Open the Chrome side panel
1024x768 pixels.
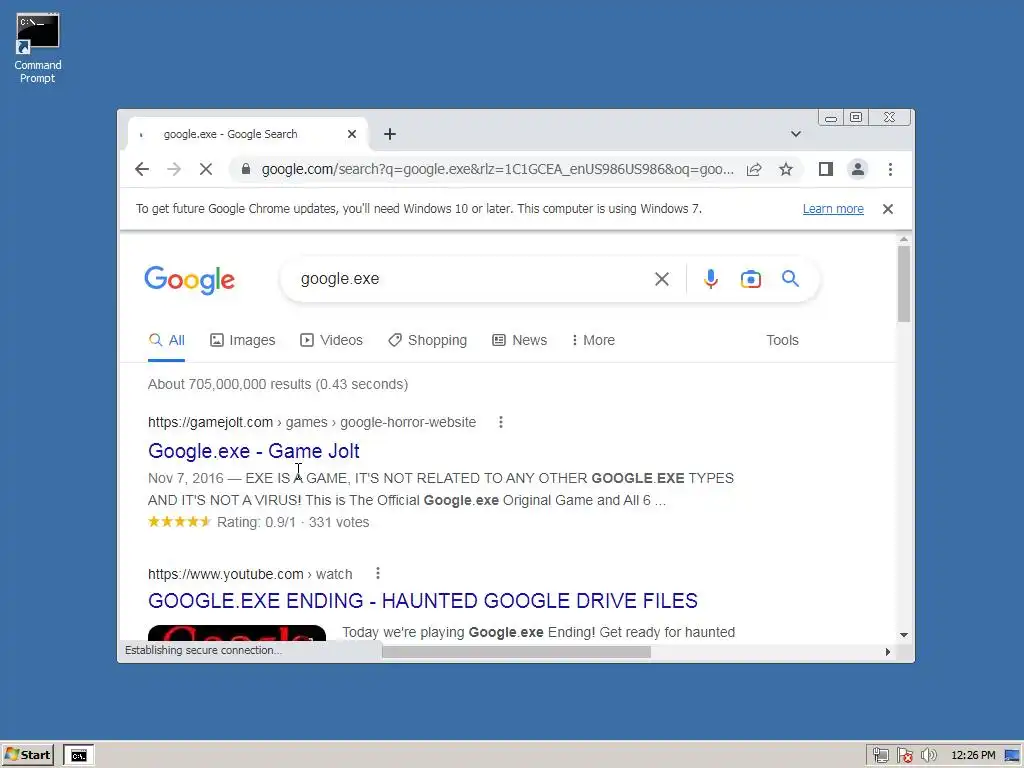(x=825, y=169)
